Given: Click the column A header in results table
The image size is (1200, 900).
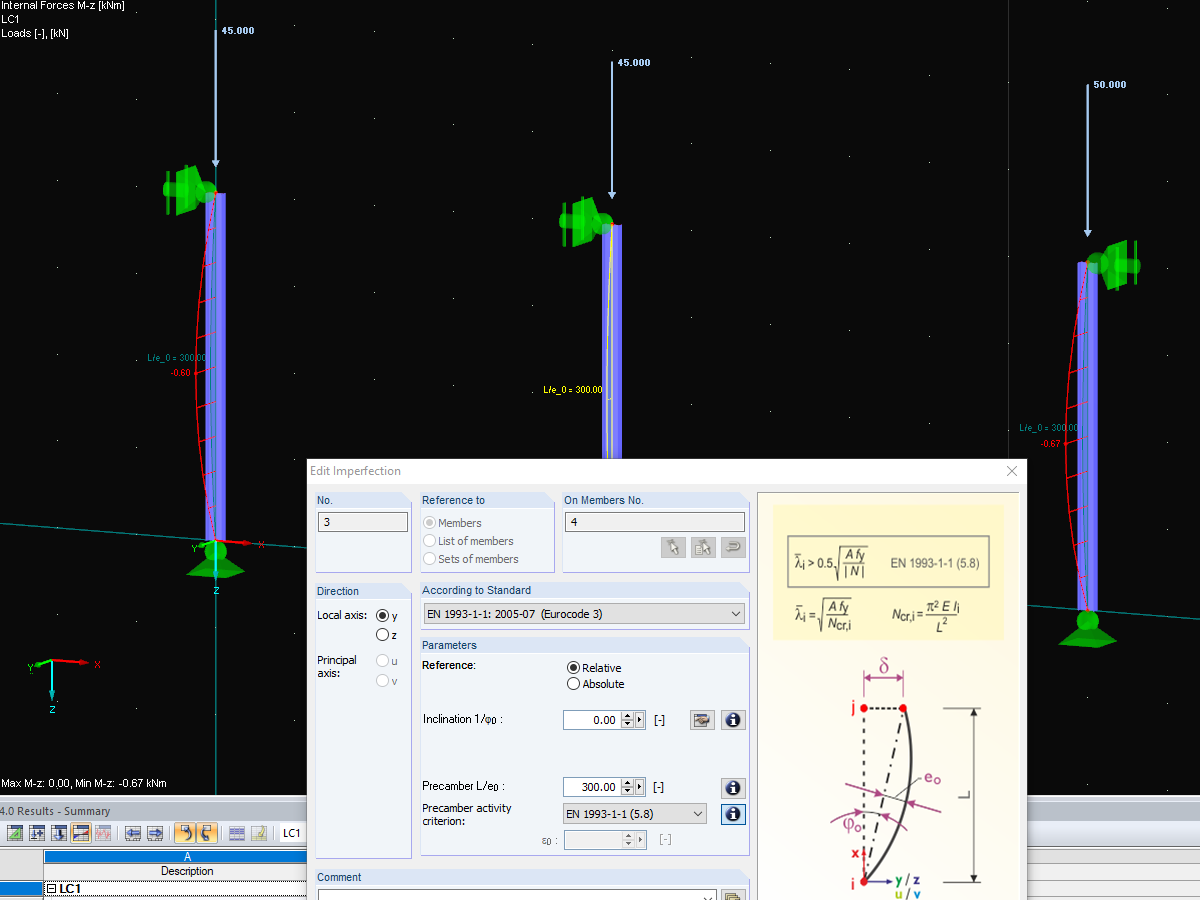Looking at the screenshot, I should pyautogui.click(x=175, y=857).
